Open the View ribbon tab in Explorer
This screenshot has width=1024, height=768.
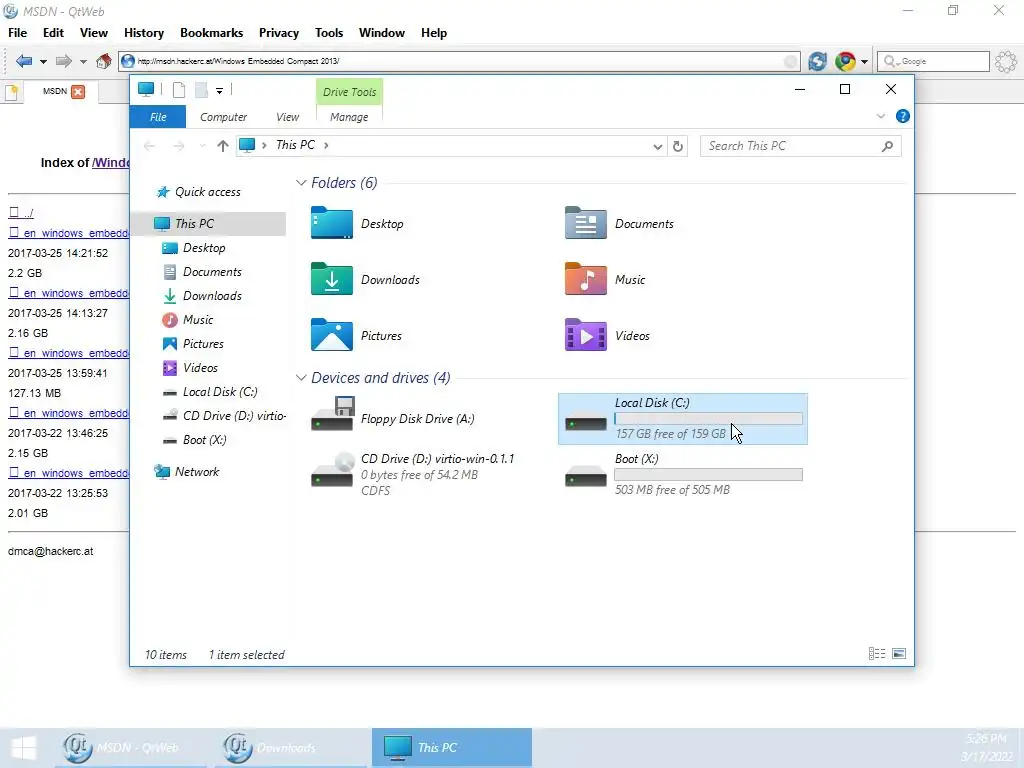[287, 117]
